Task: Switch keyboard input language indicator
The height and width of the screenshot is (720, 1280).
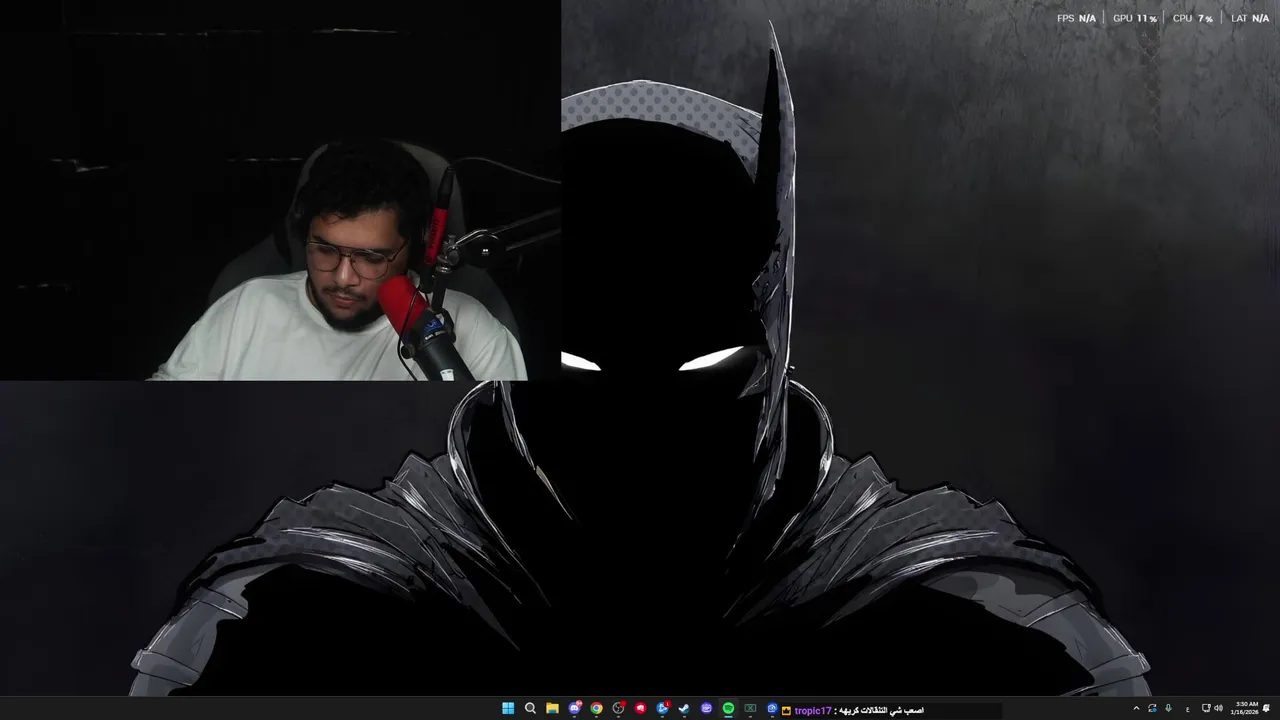Action: point(1187,709)
